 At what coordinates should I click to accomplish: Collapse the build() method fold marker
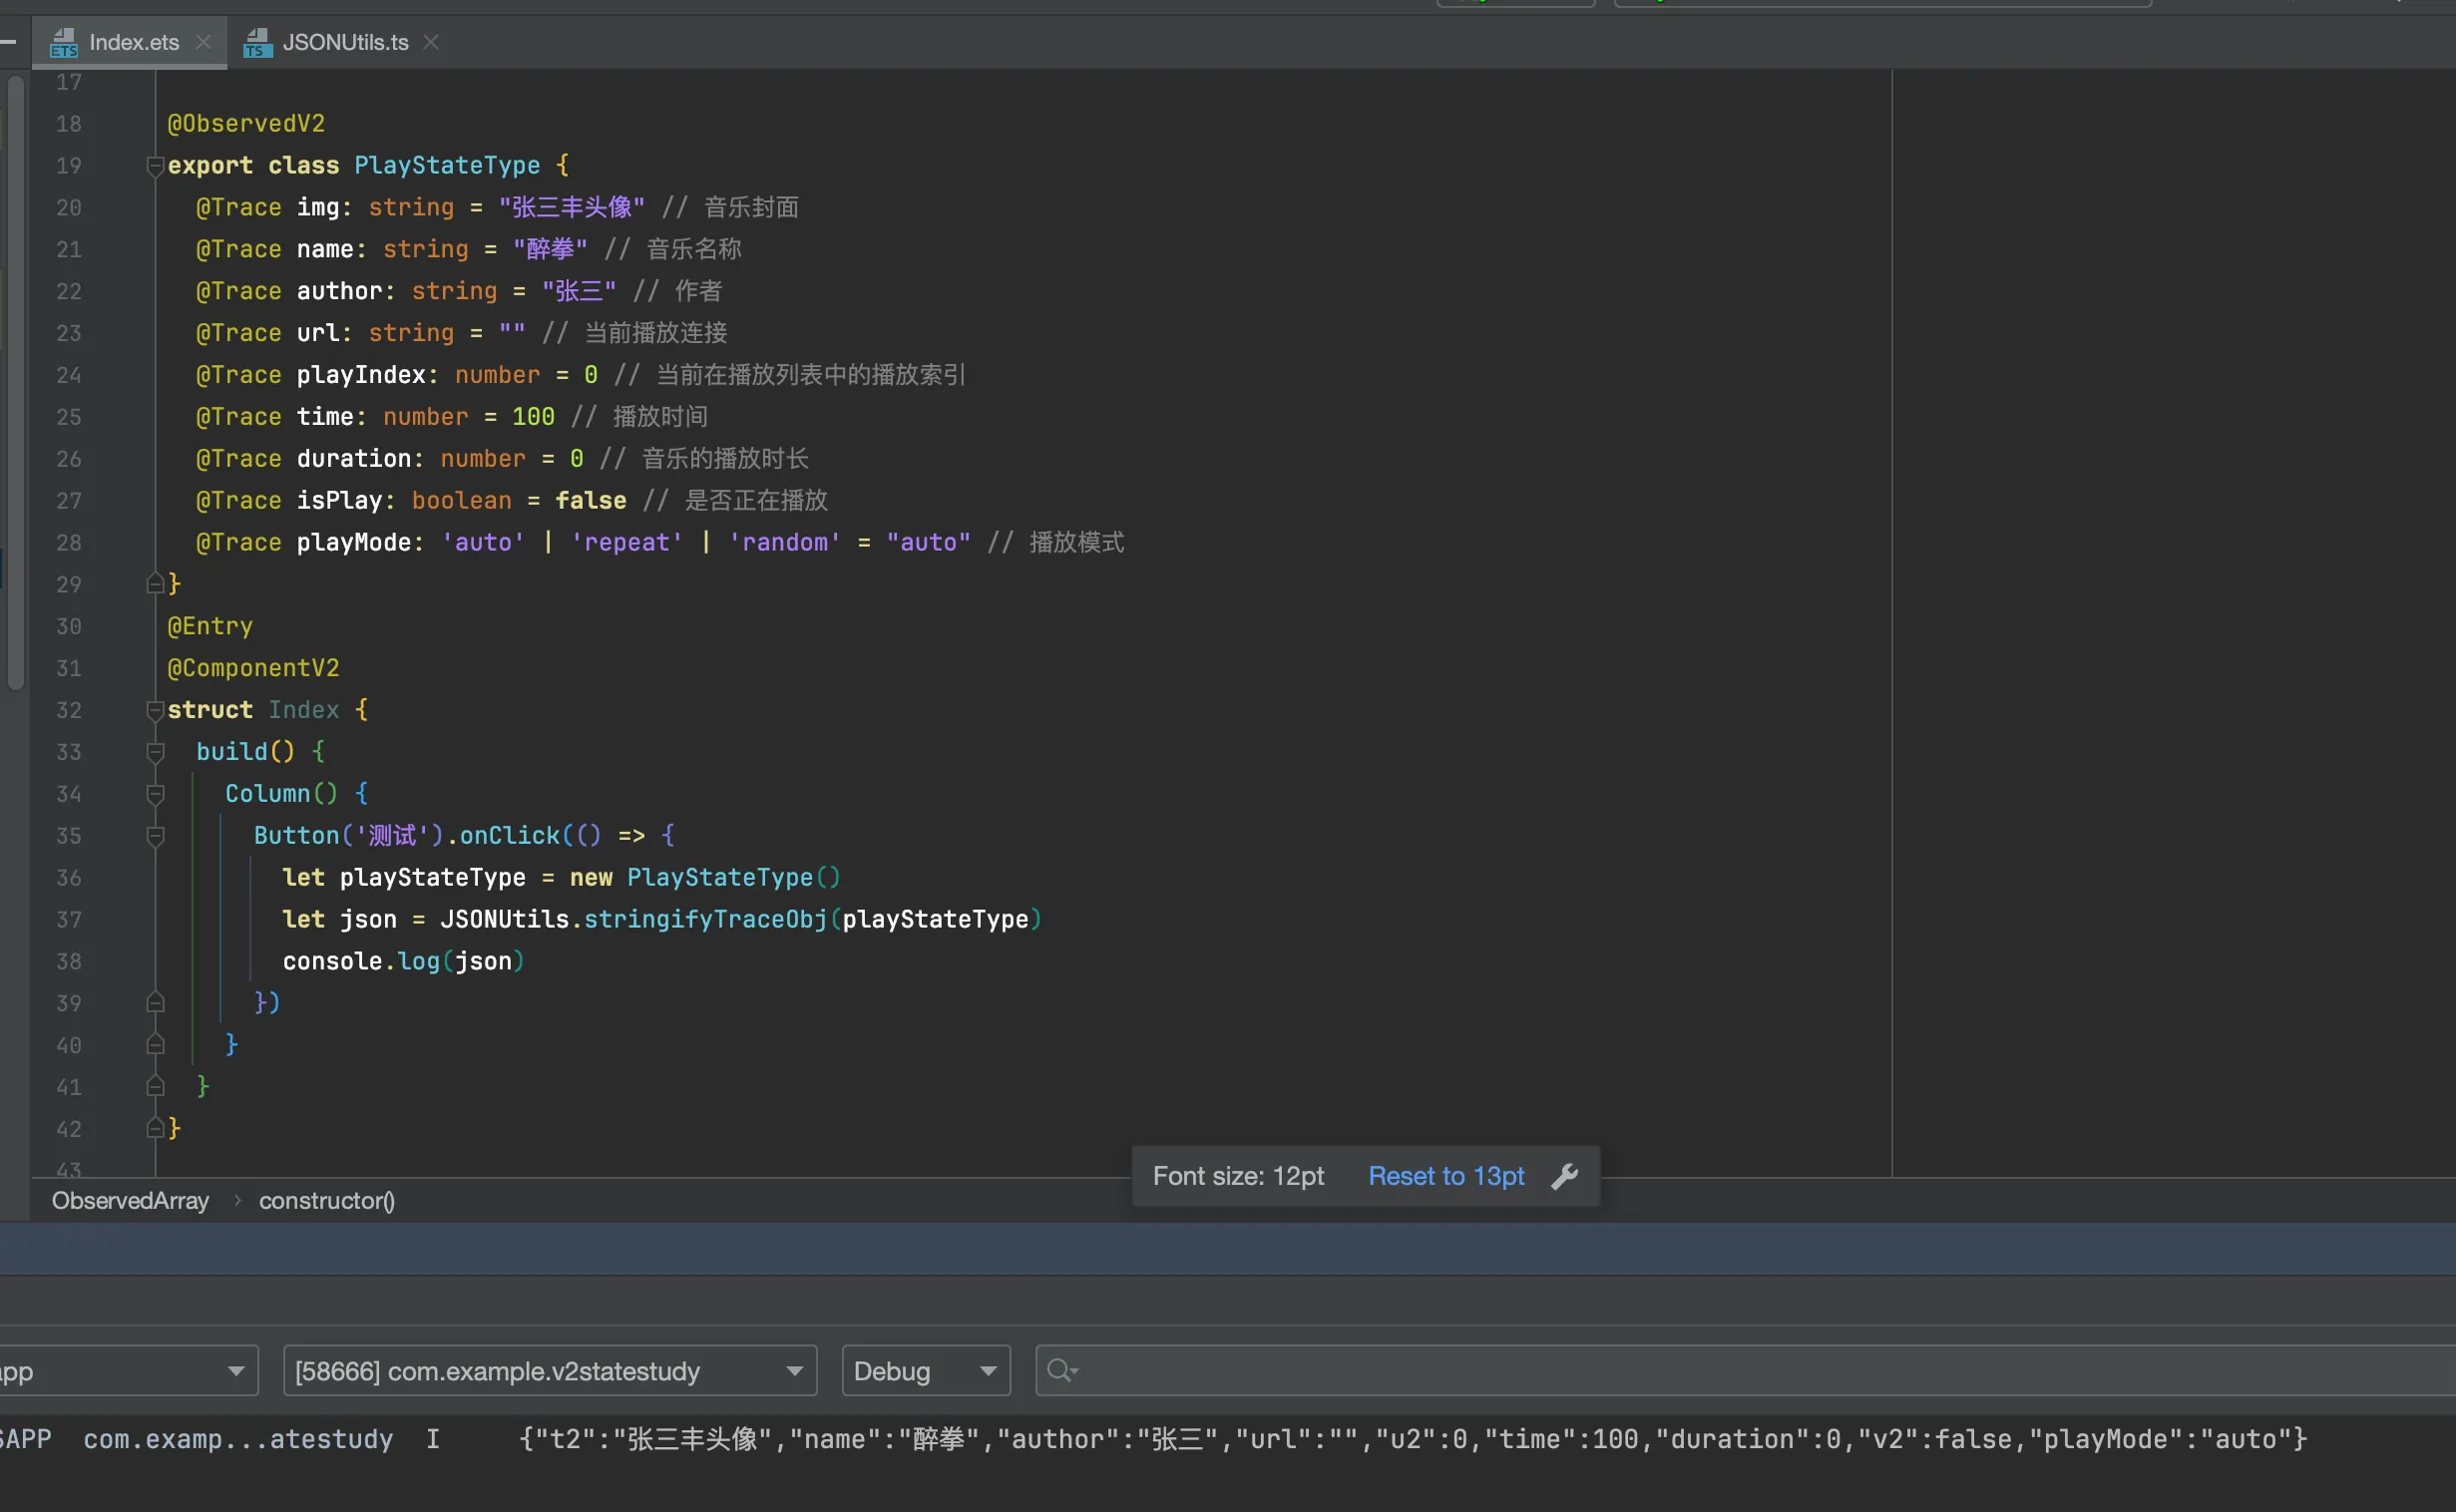[x=155, y=752]
